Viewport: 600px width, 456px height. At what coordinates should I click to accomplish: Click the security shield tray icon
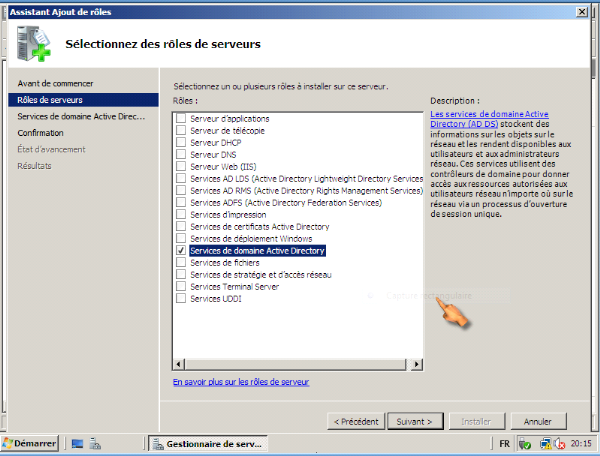(x=525, y=444)
